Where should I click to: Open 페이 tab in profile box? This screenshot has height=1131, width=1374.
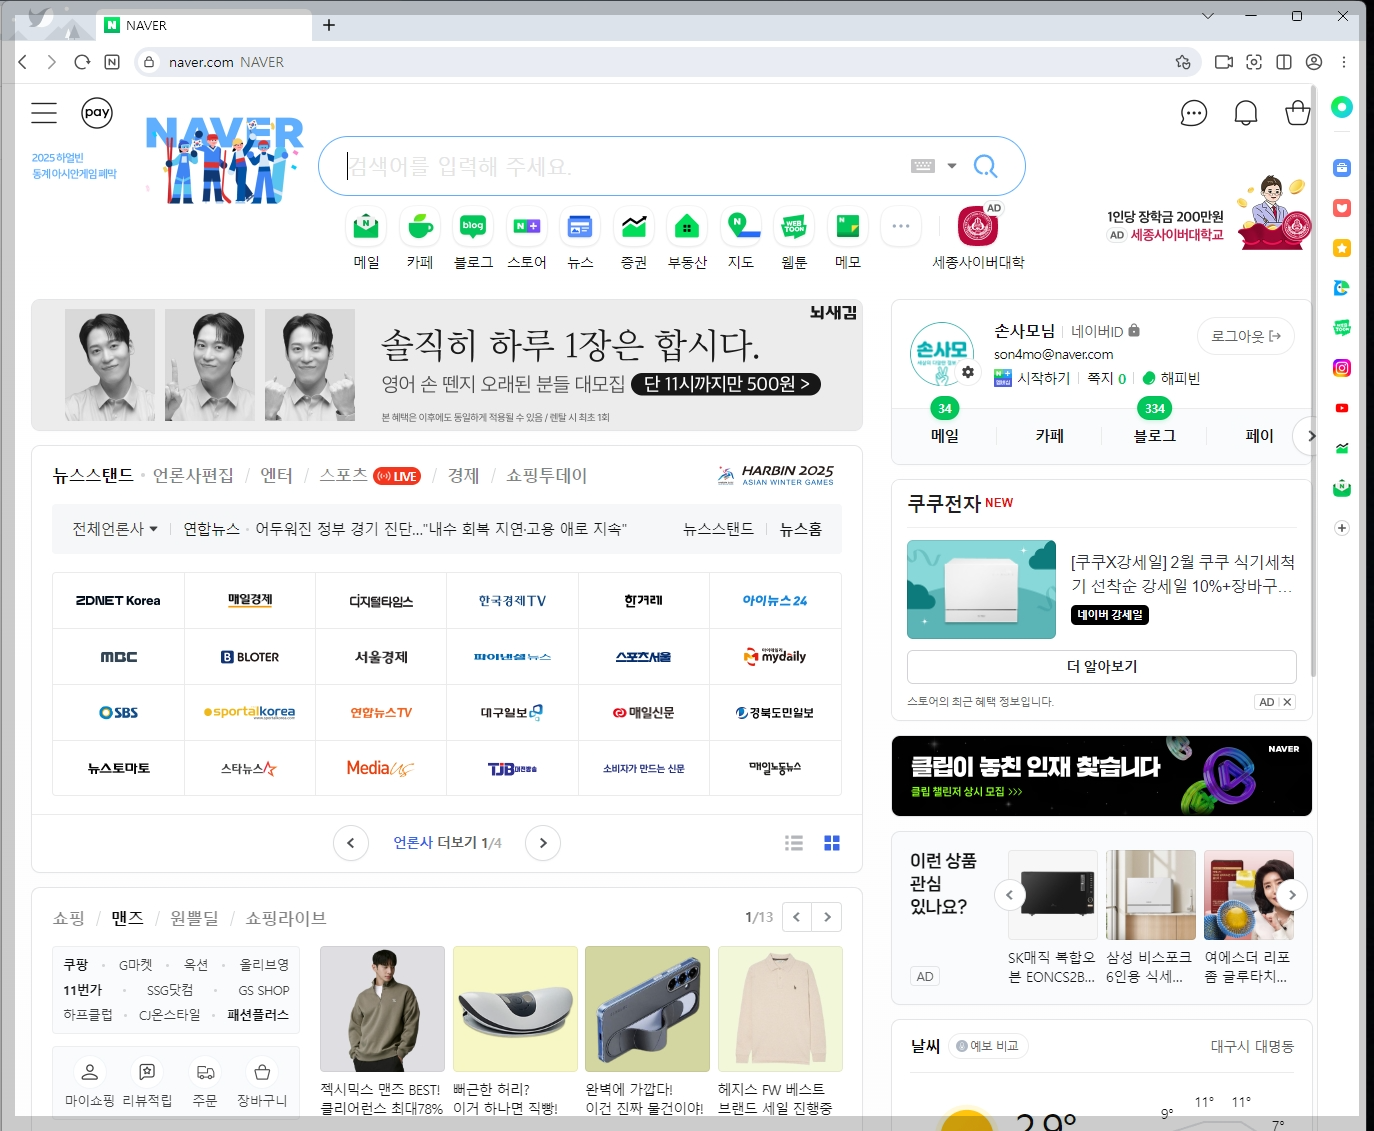[1260, 436]
